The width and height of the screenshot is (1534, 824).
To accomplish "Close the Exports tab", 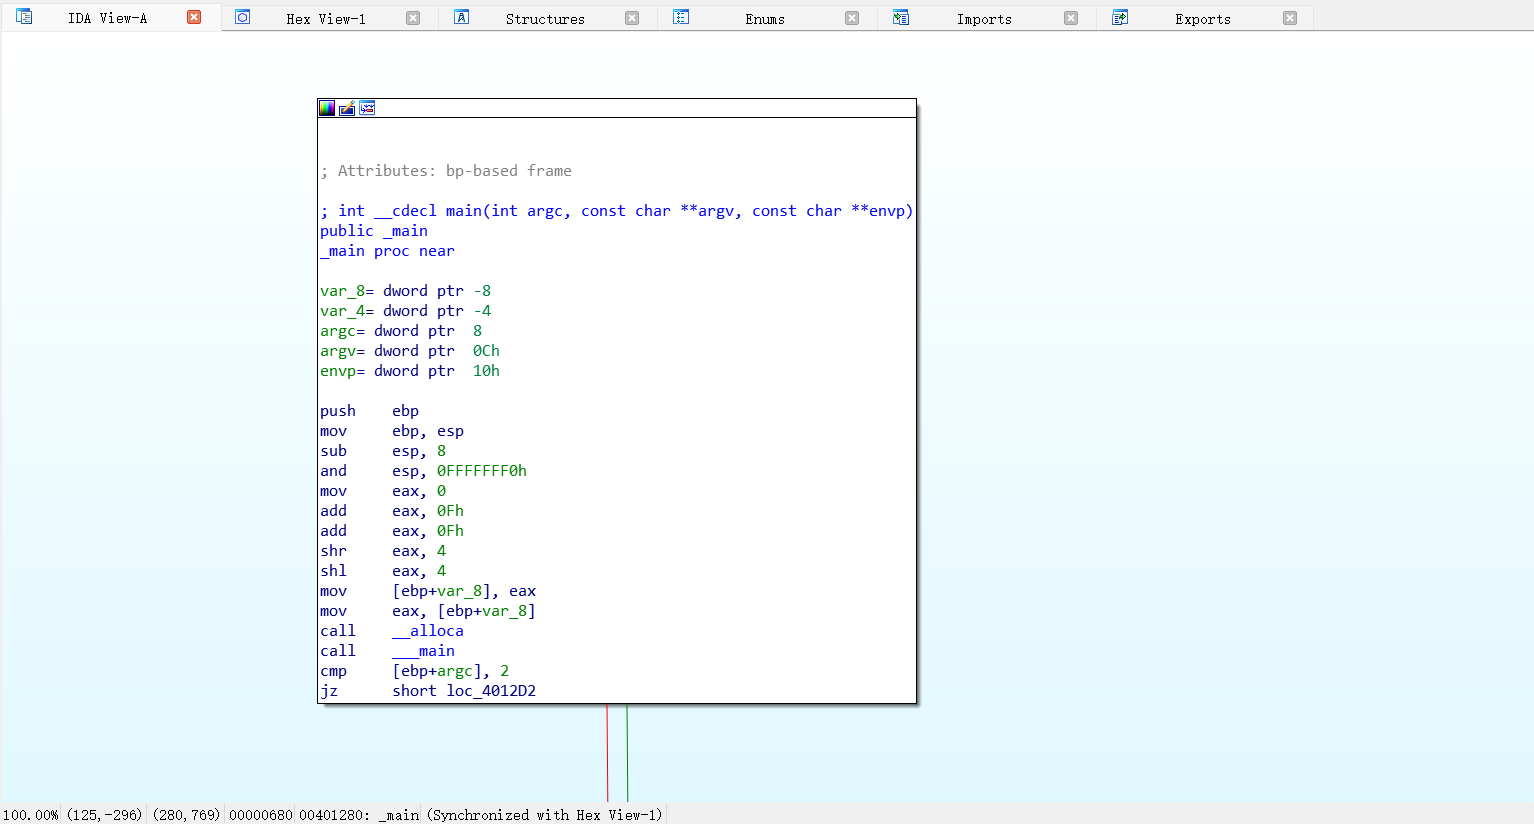I will click(1290, 18).
